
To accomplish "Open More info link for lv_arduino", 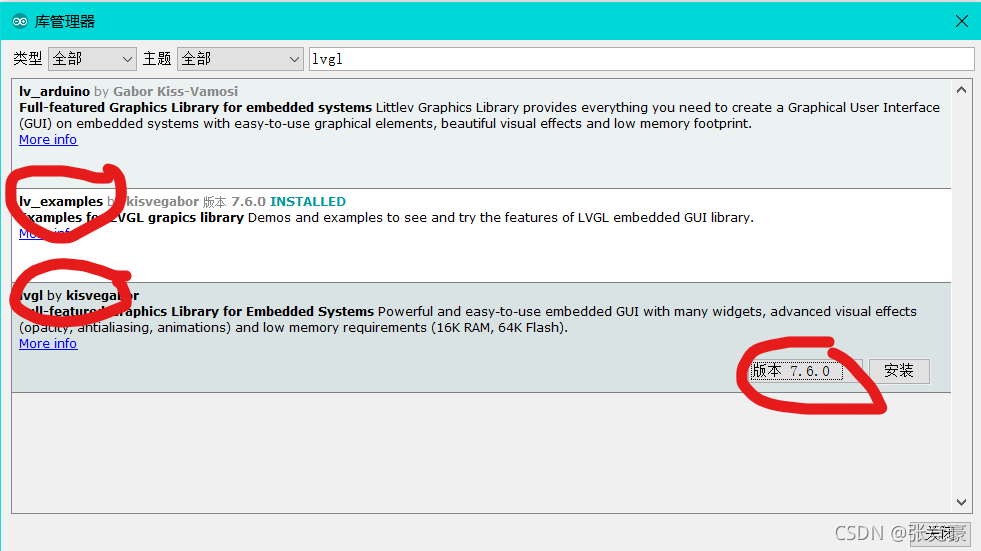I will point(48,139).
